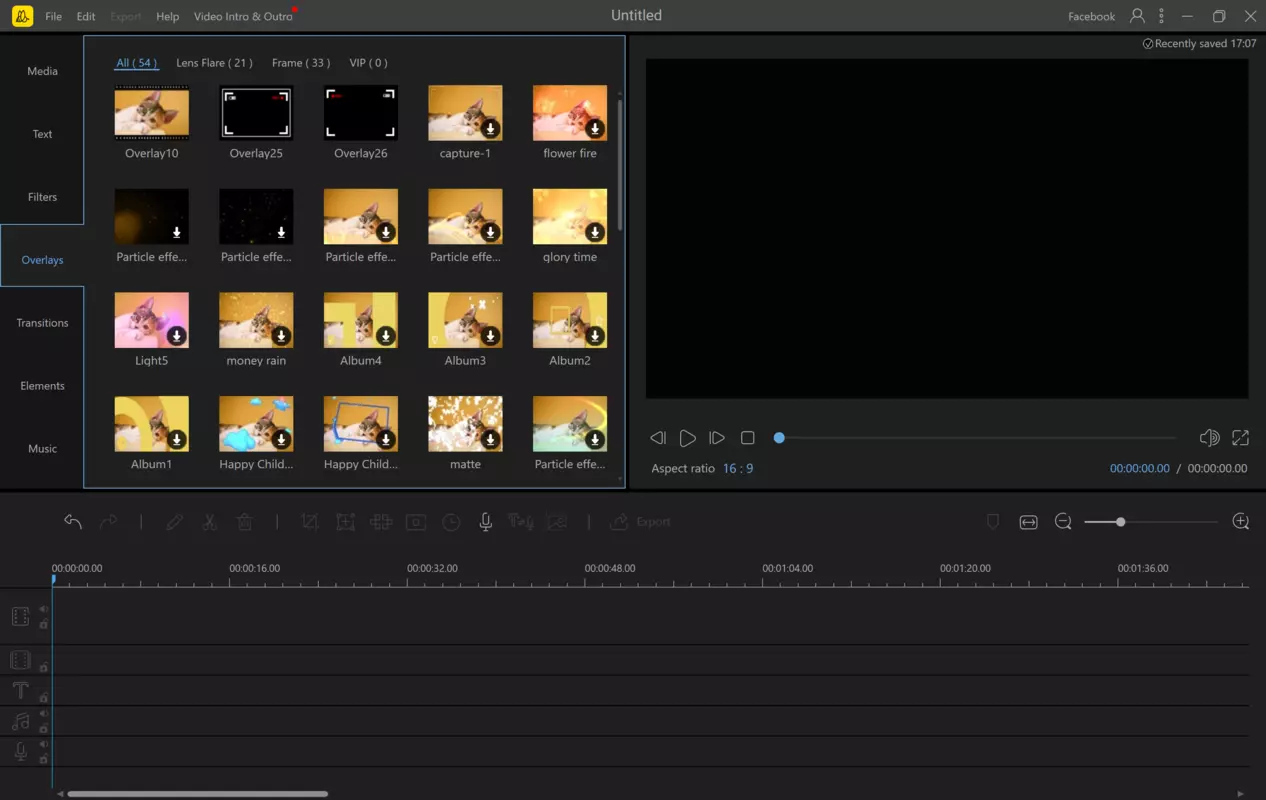Select the Lens Flare ( 21 ) category
Screen dimensions: 1266x800
214,63
